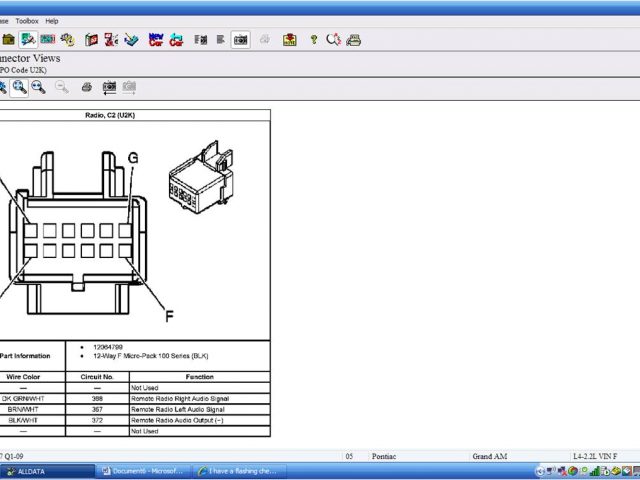This screenshot has height=480, width=640.
Task: Switch to the Document6 Microsoft Word window
Action: pos(143,470)
